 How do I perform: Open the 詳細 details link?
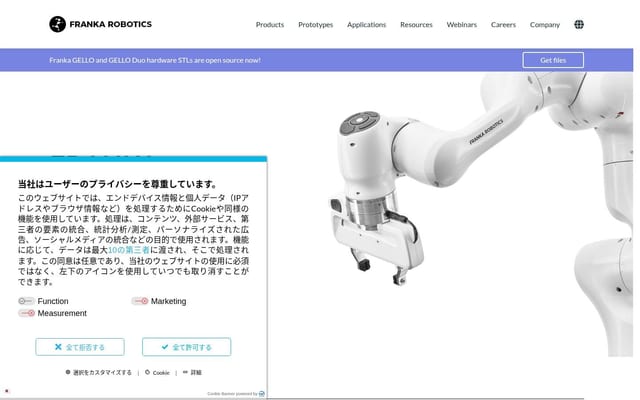coord(192,372)
